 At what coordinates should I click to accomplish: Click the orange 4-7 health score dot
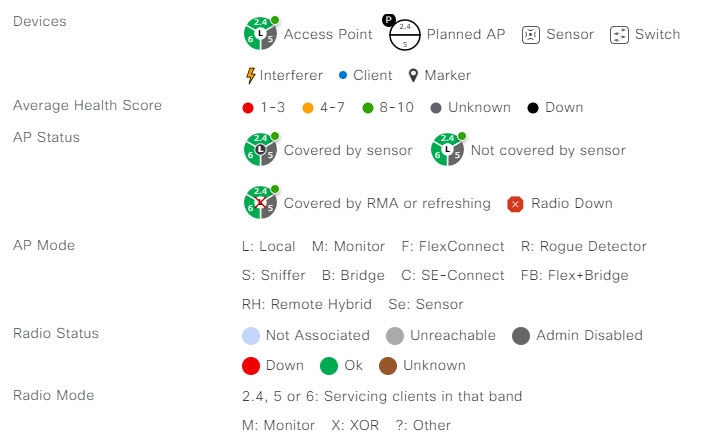tap(308, 108)
